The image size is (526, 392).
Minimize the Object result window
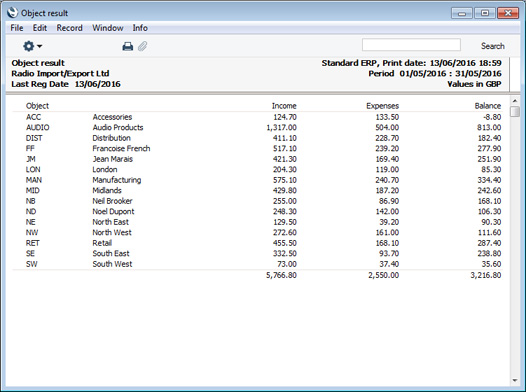coord(462,13)
